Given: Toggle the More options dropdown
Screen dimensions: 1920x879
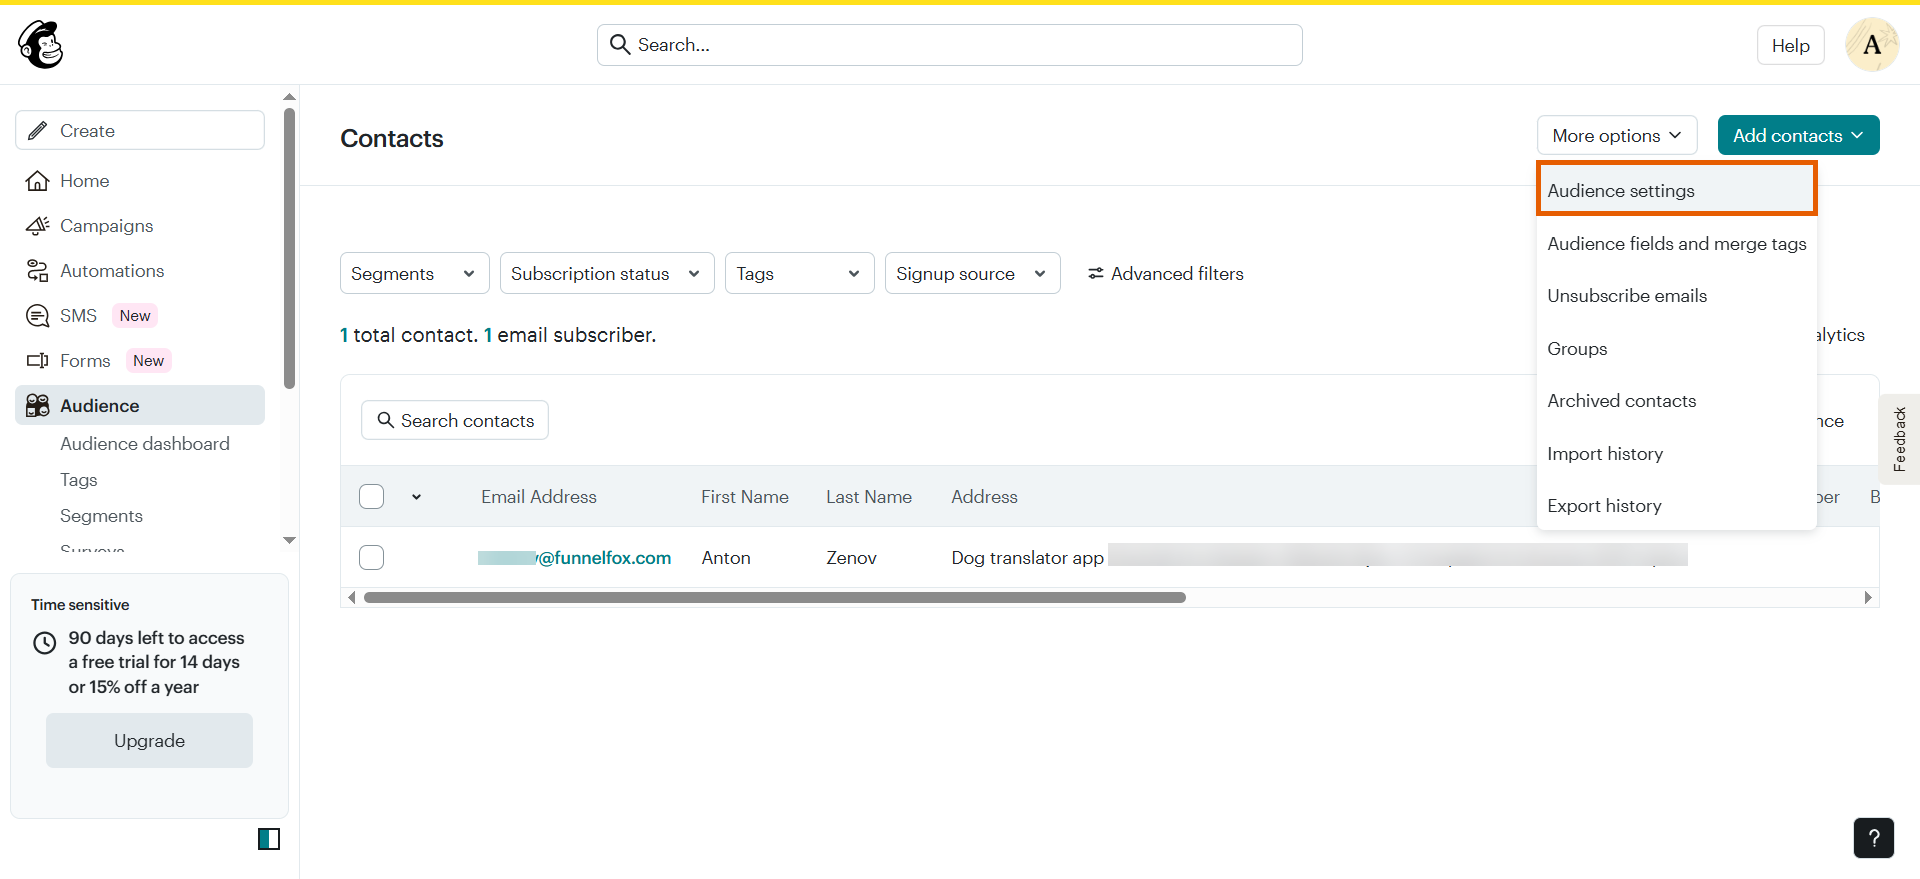Looking at the screenshot, I should pos(1617,135).
